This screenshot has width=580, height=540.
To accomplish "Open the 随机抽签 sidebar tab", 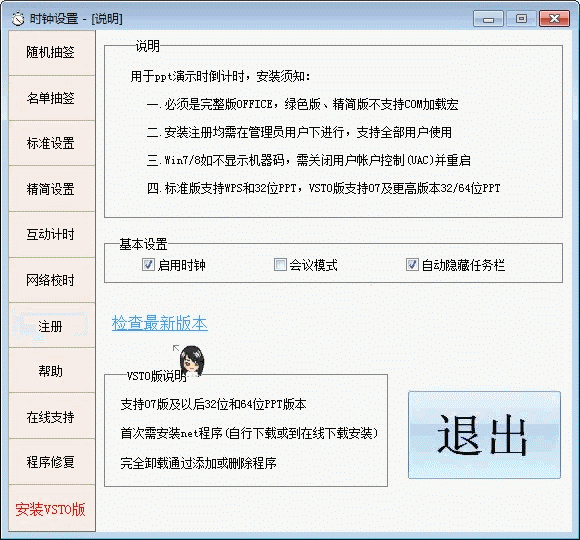I will click(52, 53).
